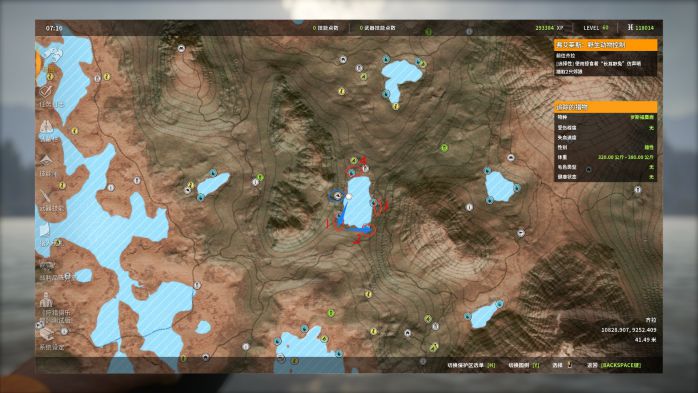Open the rifle weapon skills sidebar icon
698x393 pixels.
coord(46,195)
